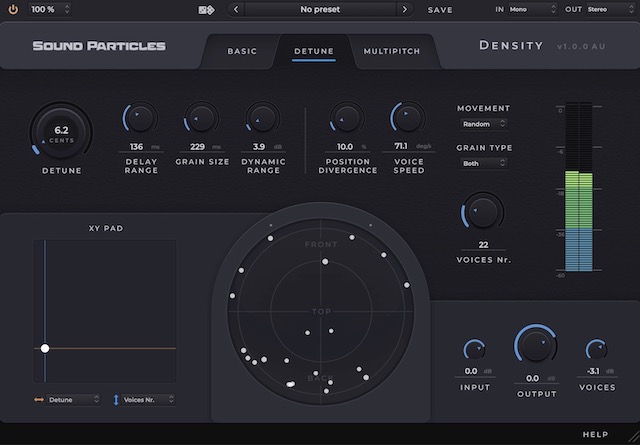Click the No preset name field
Image resolution: width=640 pixels, height=445 pixels.
tap(319, 9)
